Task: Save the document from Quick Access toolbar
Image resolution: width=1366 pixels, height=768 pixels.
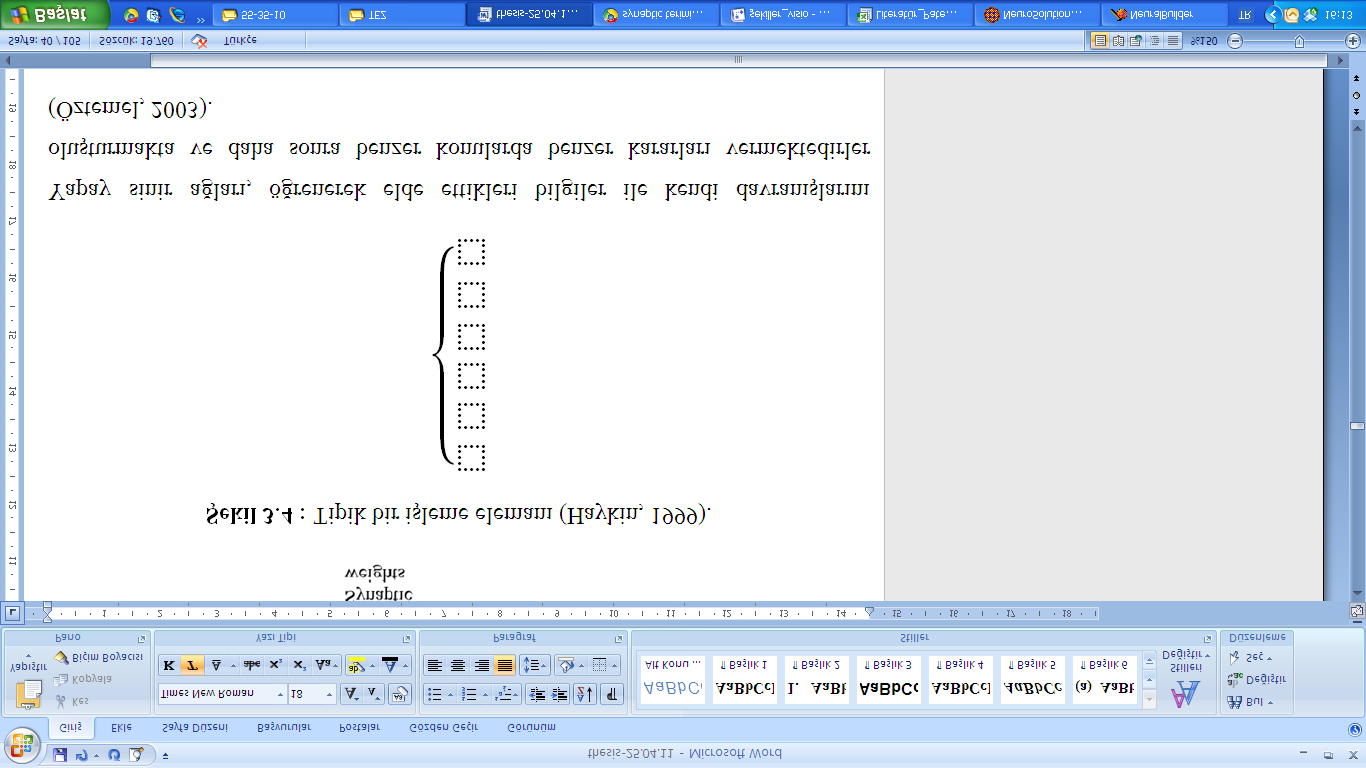Action: pyautogui.click(x=60, y=755)
